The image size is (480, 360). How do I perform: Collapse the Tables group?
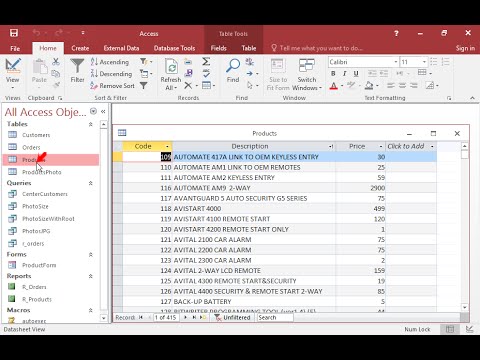[90, 124]
